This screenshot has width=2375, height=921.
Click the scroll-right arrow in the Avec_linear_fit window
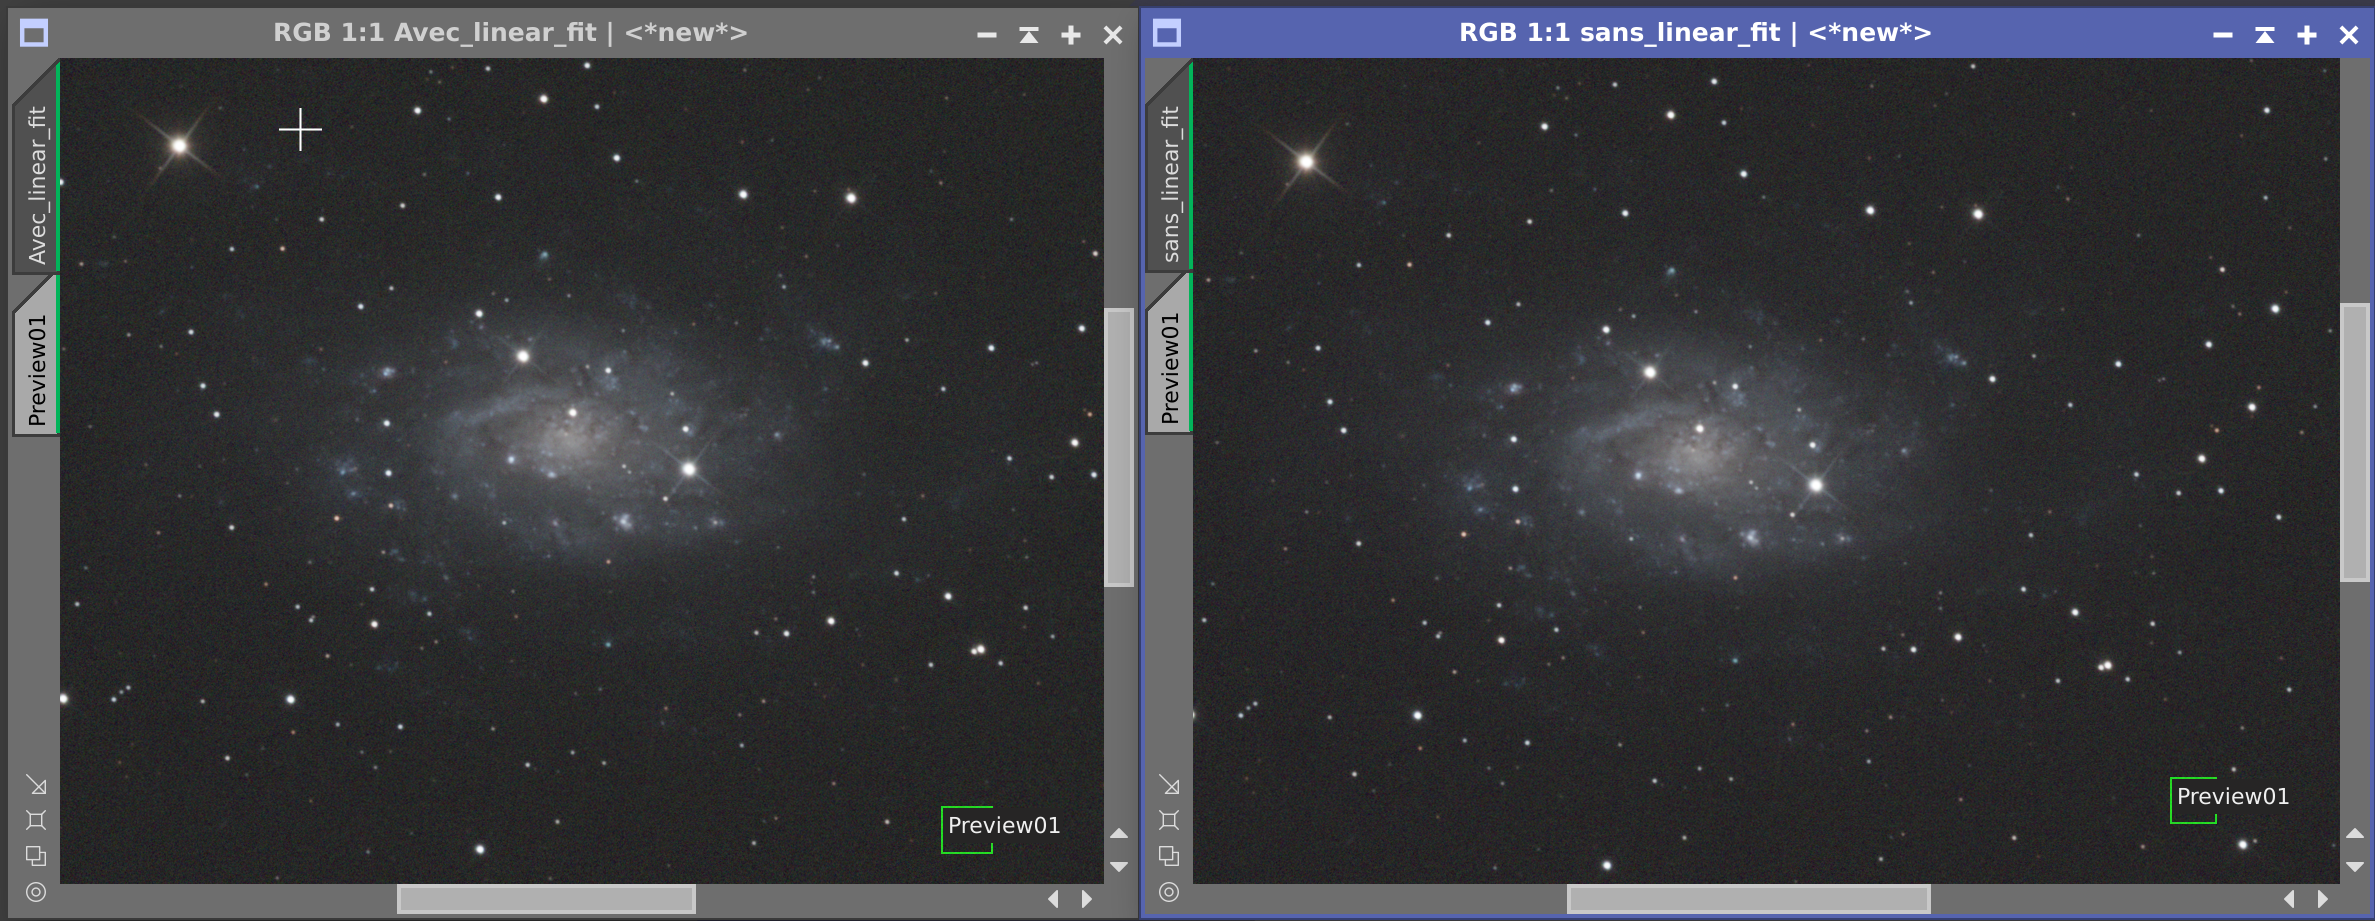tap(1087, 899)
